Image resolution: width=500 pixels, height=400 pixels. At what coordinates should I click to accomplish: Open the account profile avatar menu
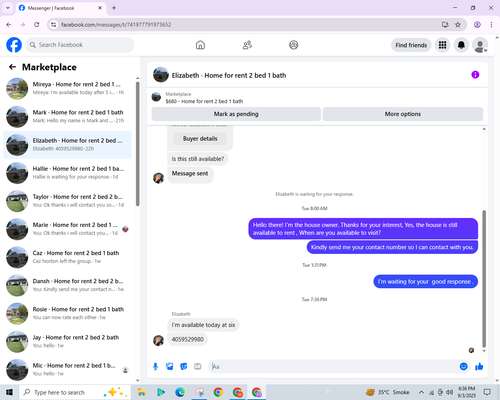pyautogui.click(x=480, y=45)
